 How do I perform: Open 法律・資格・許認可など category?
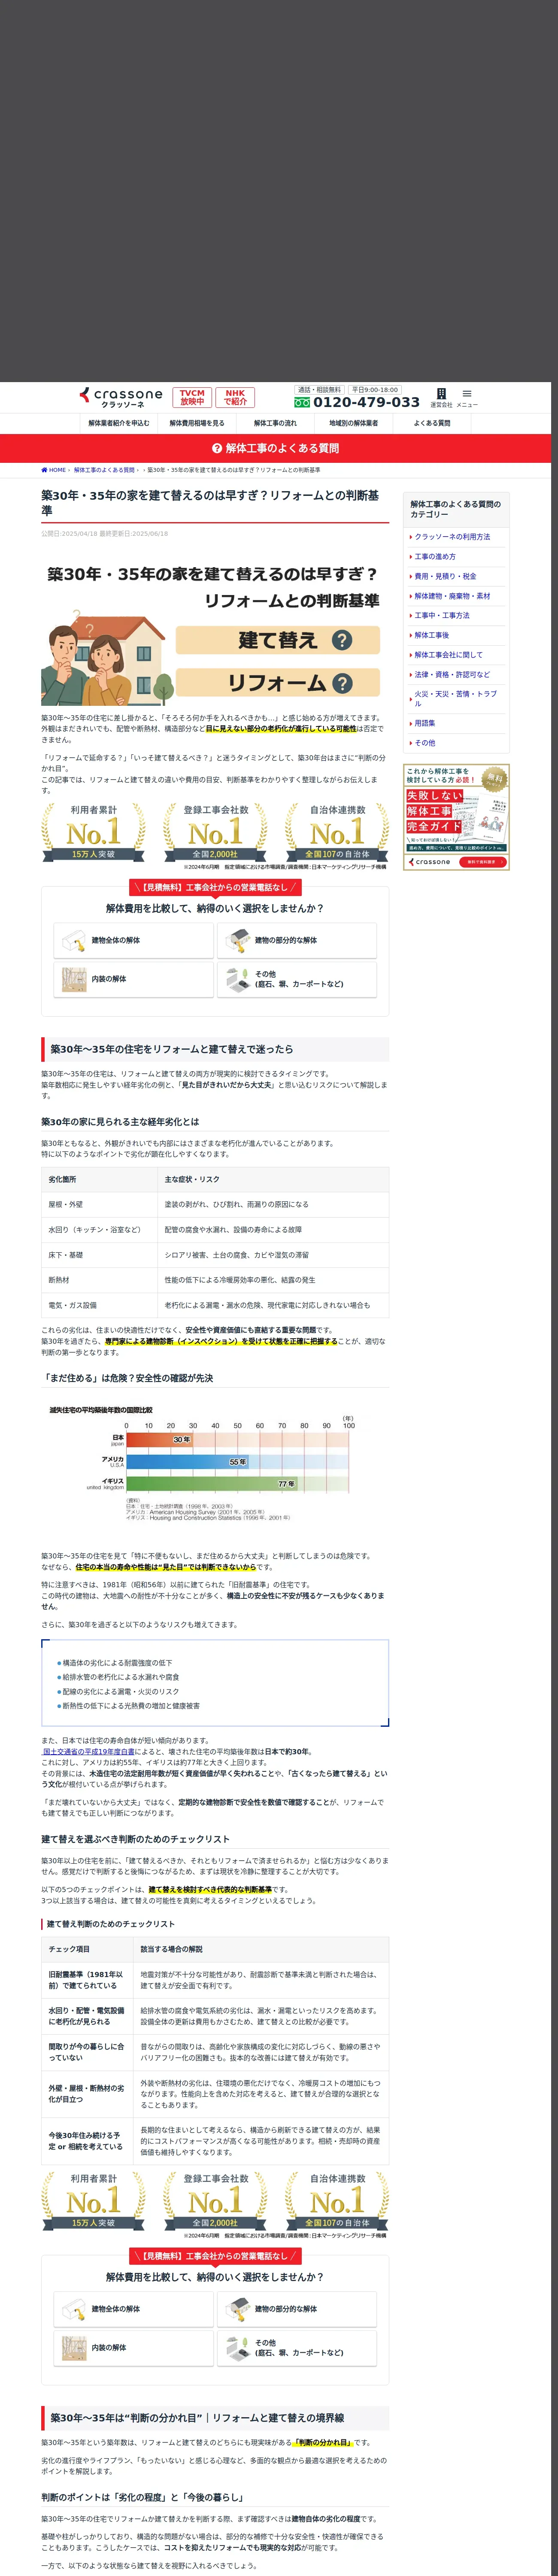point(452,674)
